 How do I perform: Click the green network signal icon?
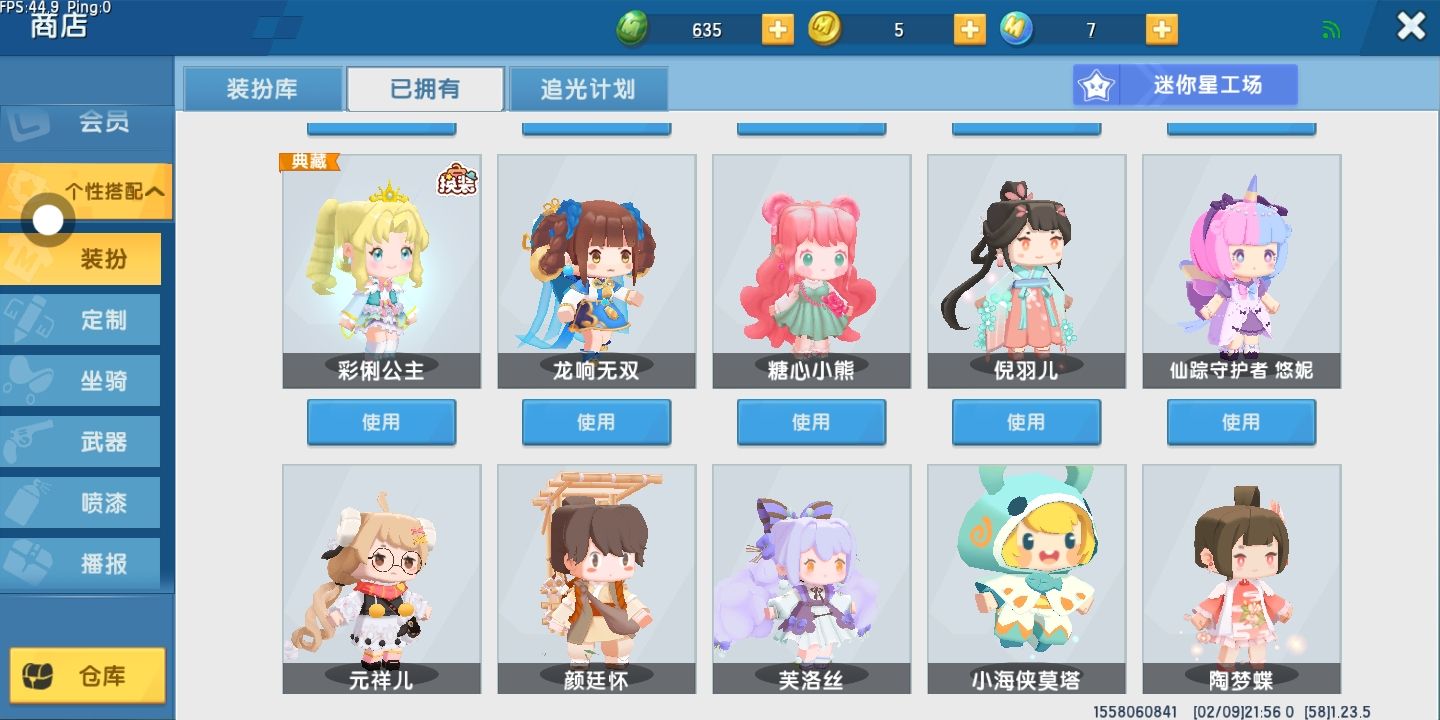pyautogui.click(x=1331, y=30)
